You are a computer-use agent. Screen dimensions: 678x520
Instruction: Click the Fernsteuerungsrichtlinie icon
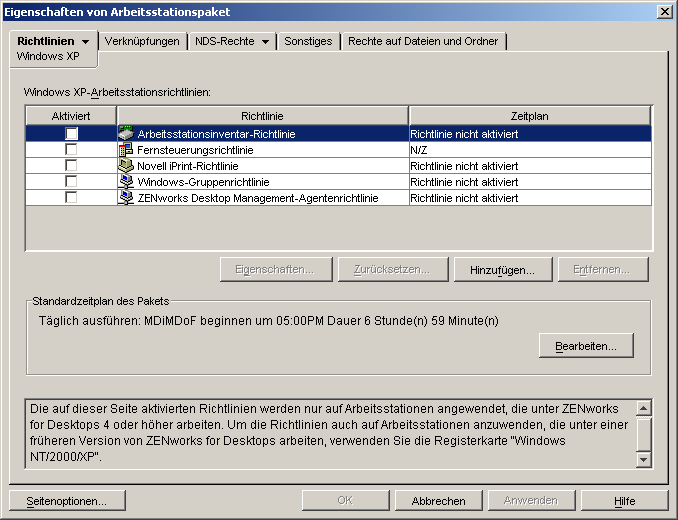126,149
